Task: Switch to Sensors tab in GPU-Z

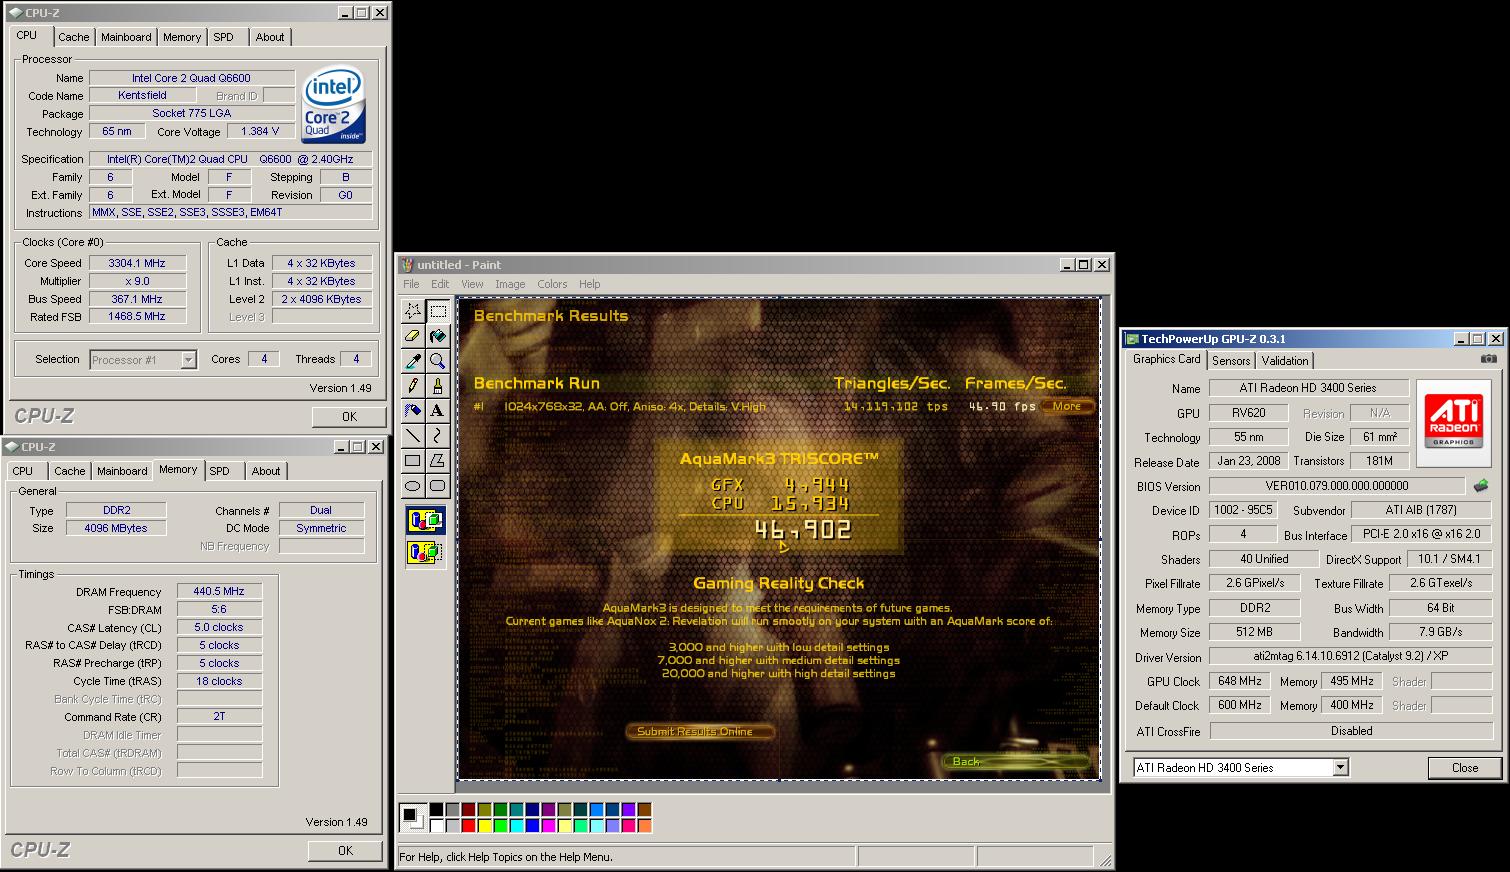Action: (1231, 361)
